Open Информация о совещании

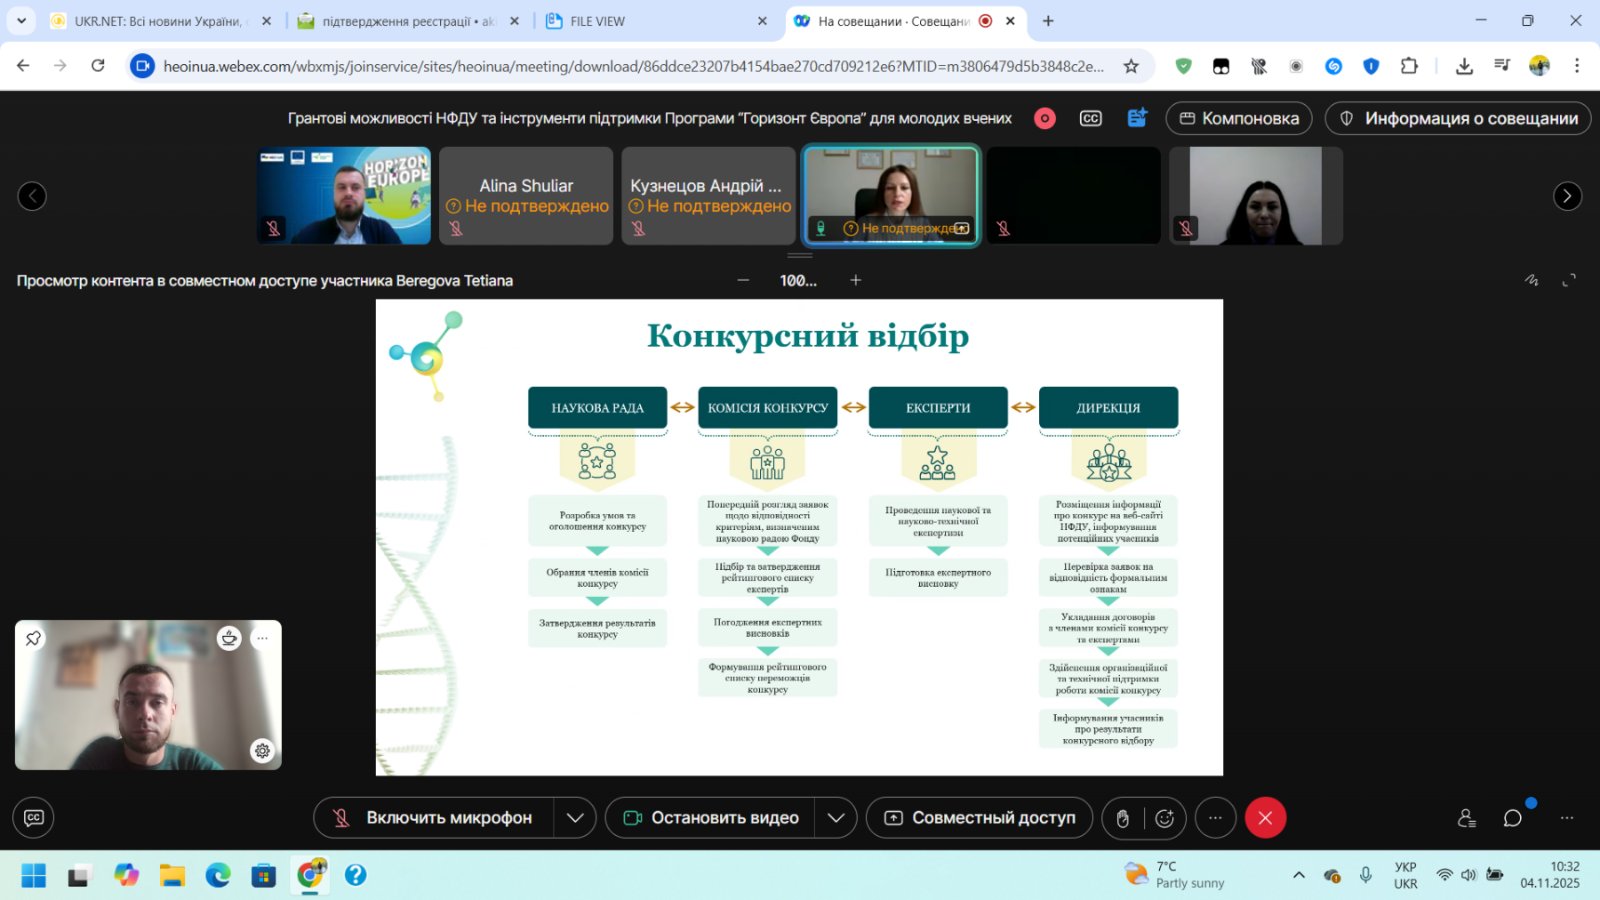[x=1457, y=118]
